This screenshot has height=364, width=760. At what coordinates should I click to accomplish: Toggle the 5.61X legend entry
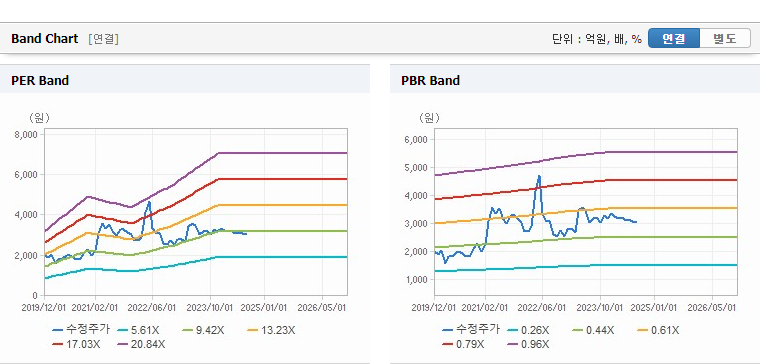138,330
